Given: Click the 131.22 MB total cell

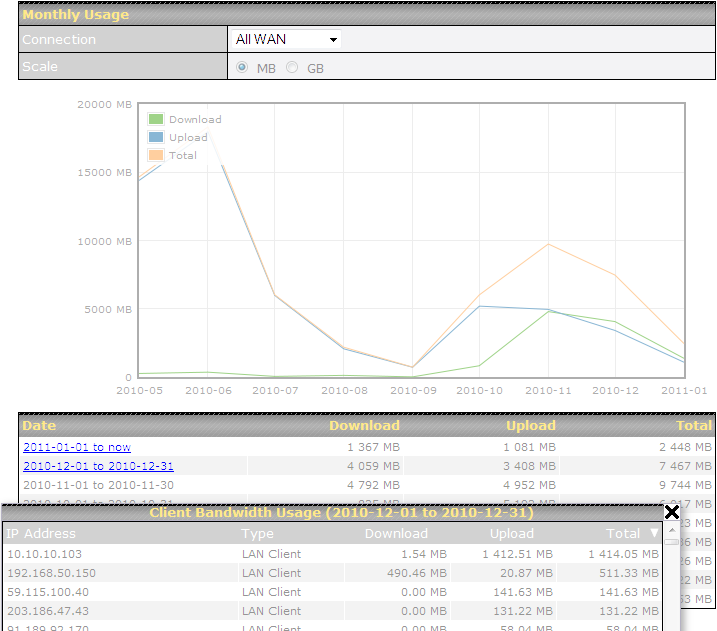Looking at the screenshot, I should [x=629, y=611].
